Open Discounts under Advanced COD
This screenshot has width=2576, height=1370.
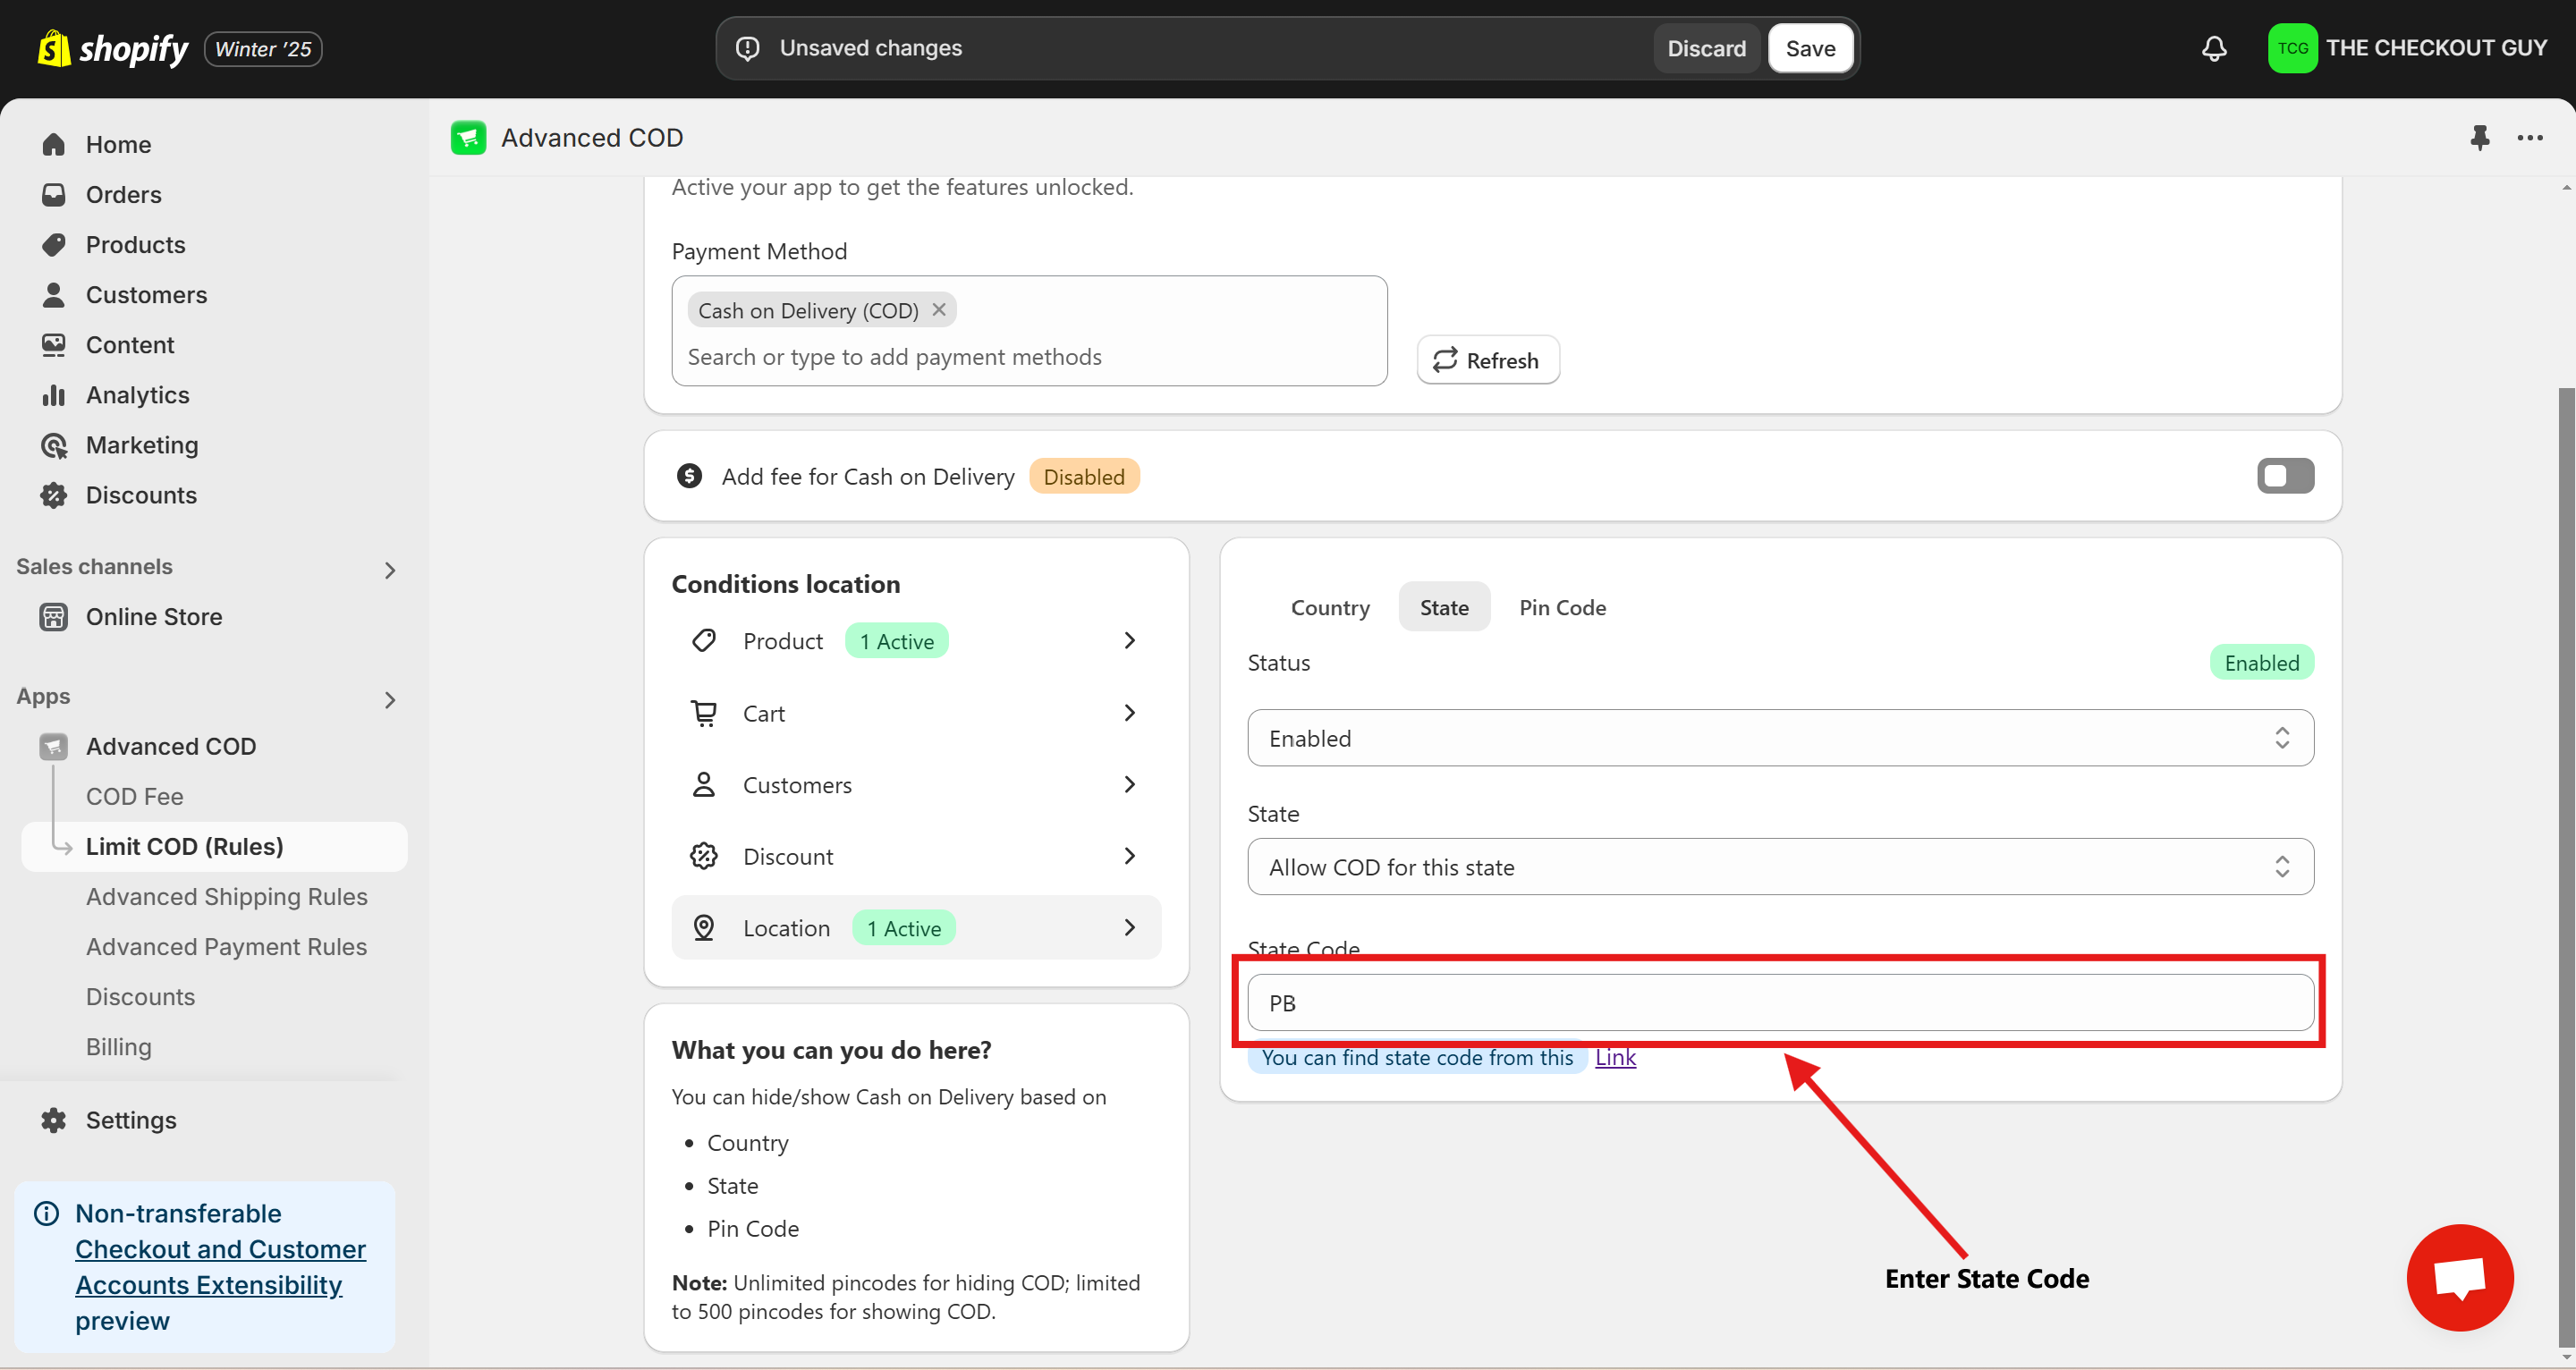140,996
